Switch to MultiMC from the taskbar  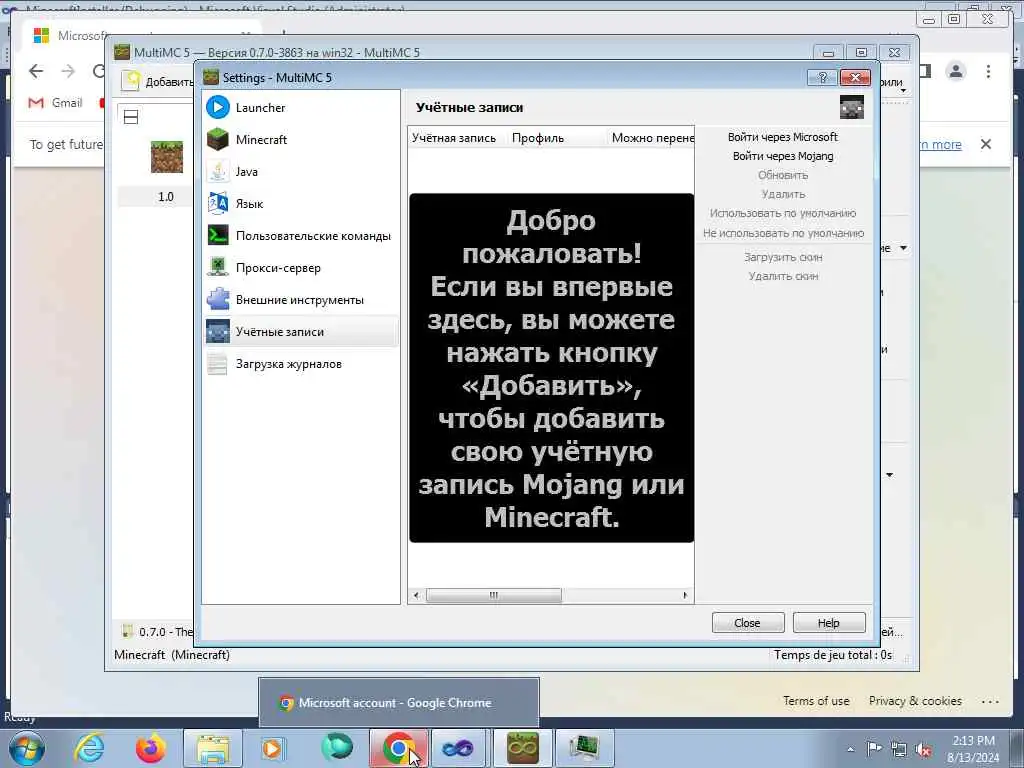click(x=522, y=748)
